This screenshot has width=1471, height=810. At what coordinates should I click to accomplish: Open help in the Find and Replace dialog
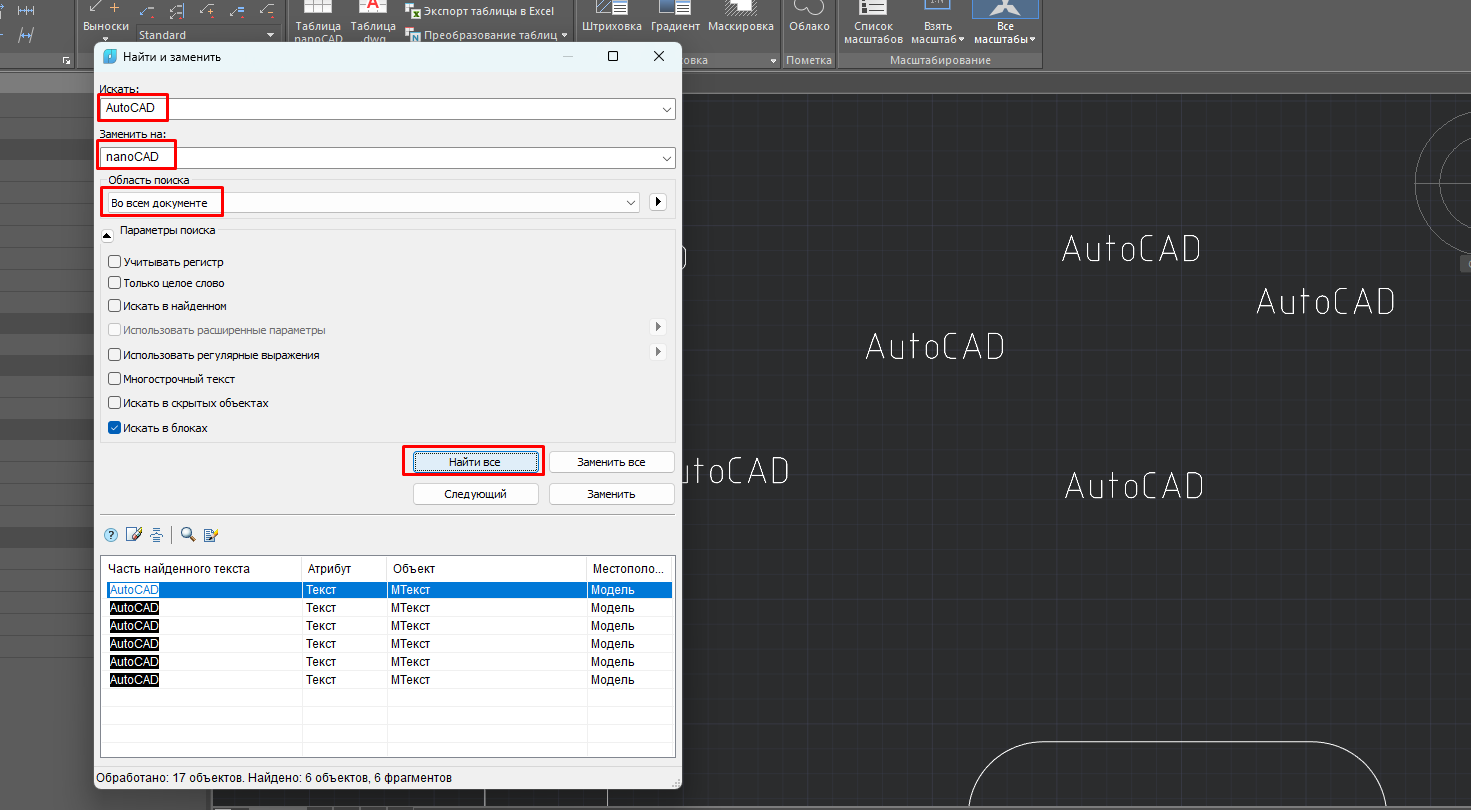point(111,535)
